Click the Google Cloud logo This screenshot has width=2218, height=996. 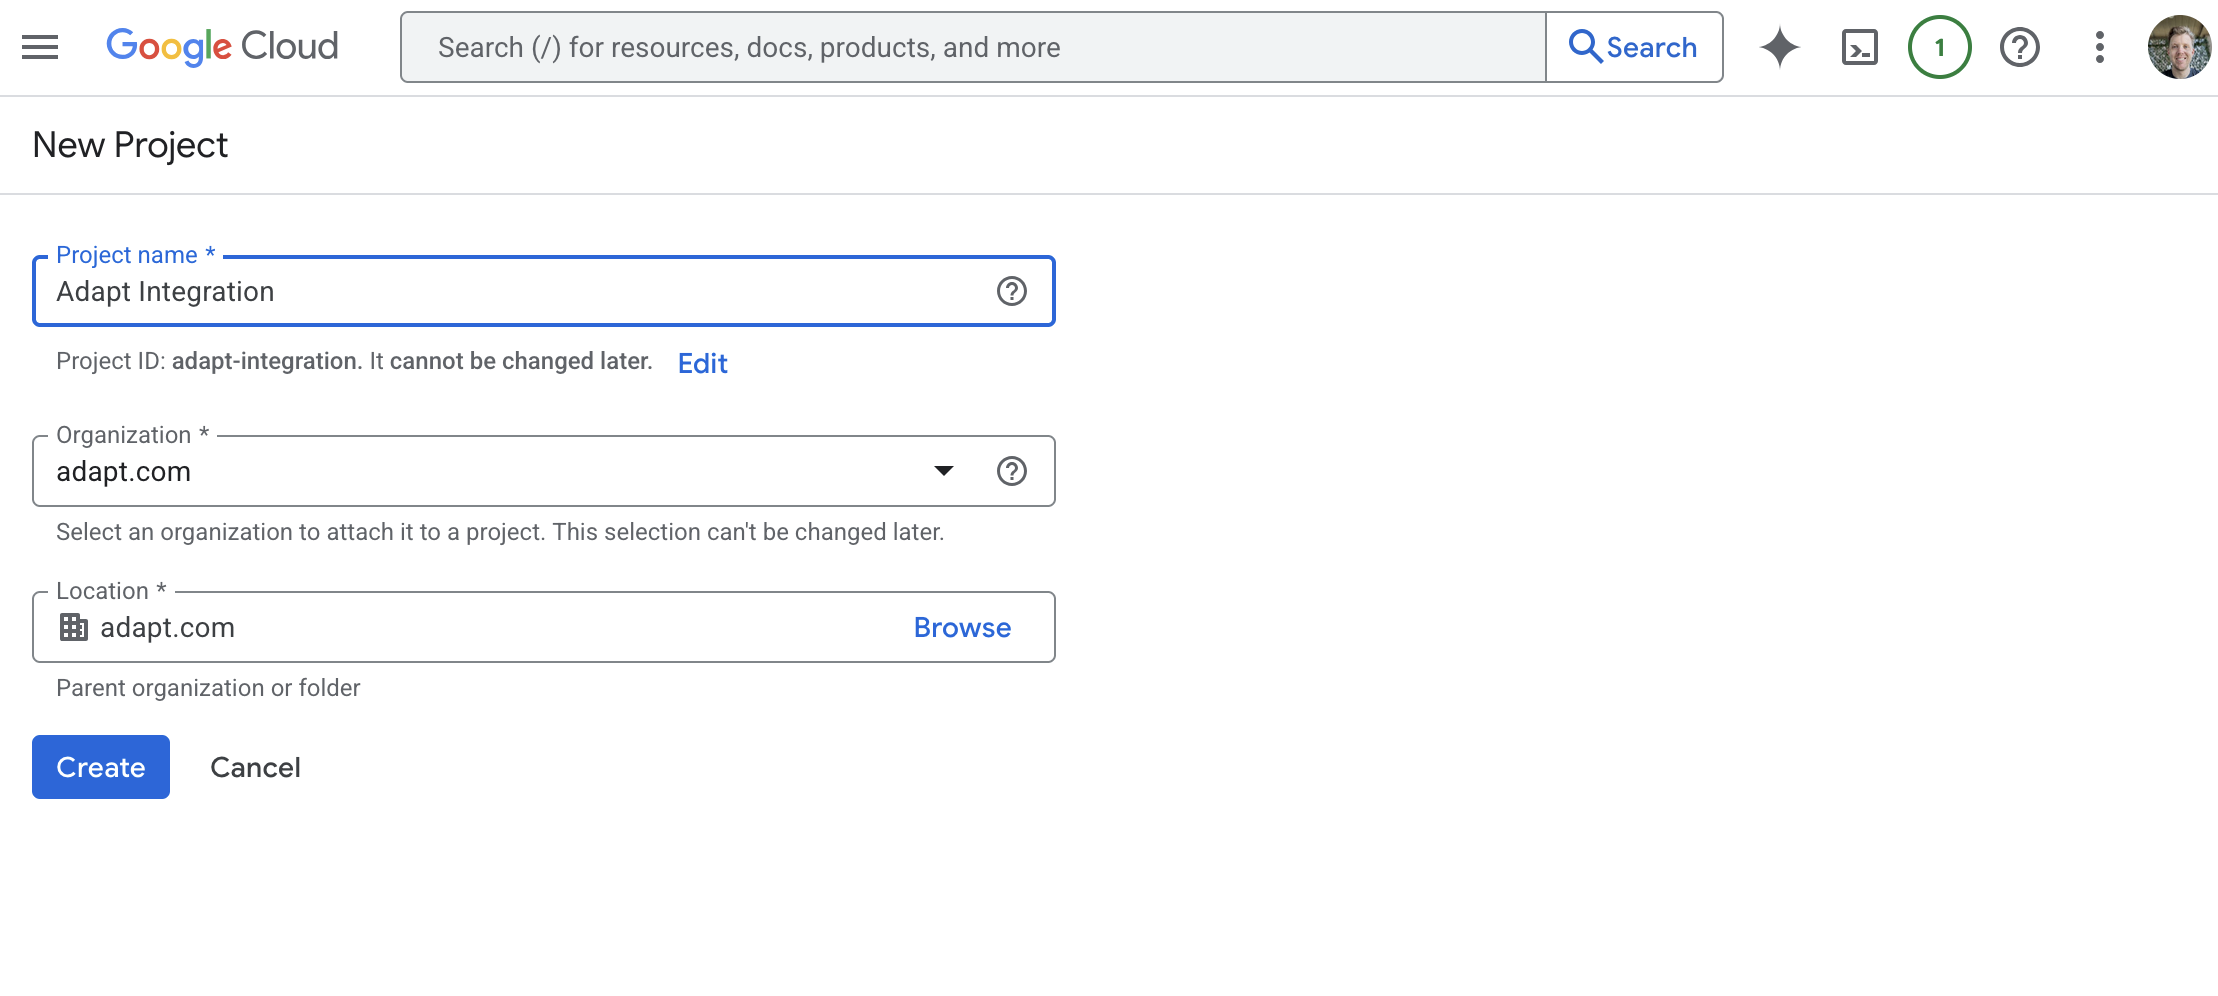222,46
